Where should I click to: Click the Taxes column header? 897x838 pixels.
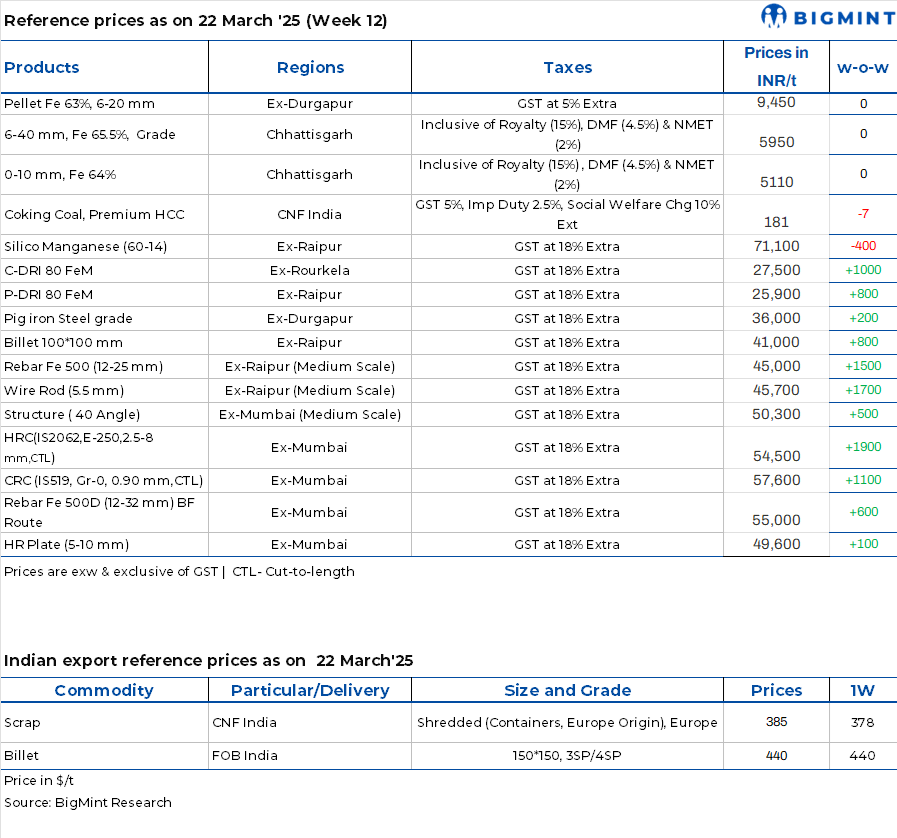[x=567, y=68]
